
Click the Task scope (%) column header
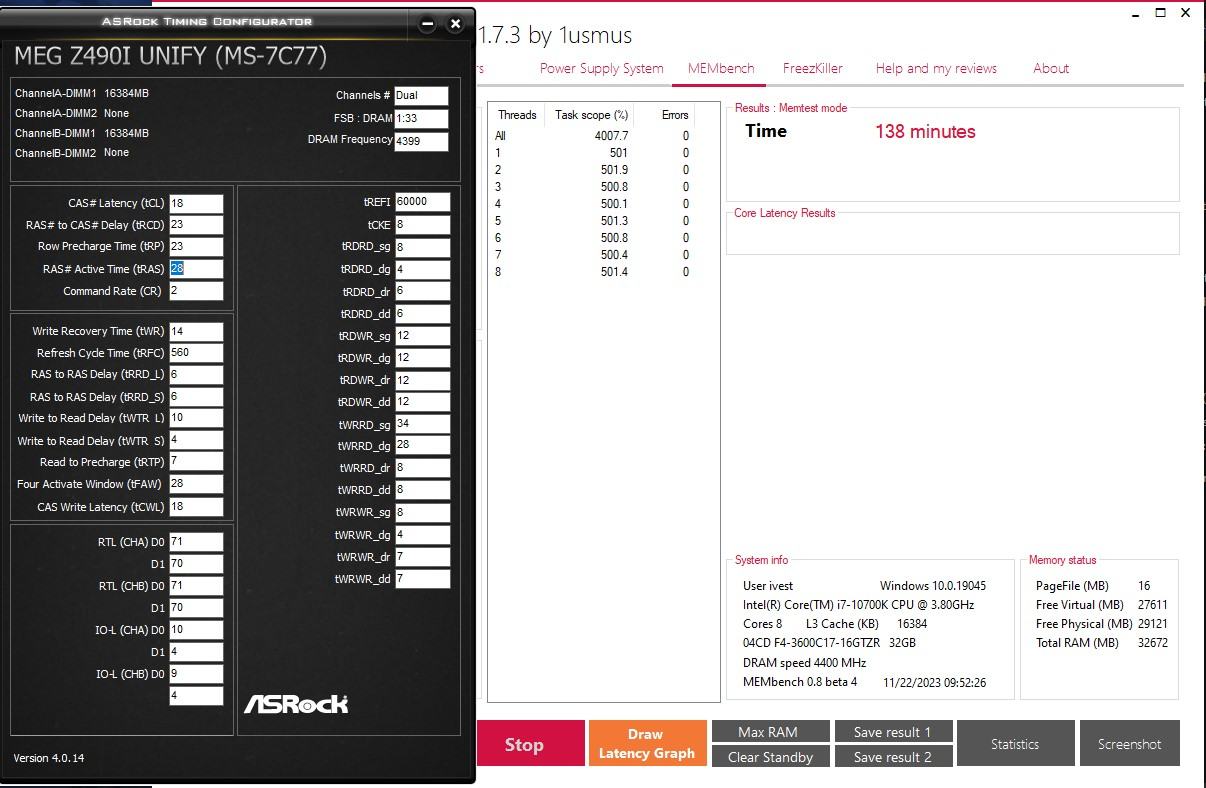[590, 115]
